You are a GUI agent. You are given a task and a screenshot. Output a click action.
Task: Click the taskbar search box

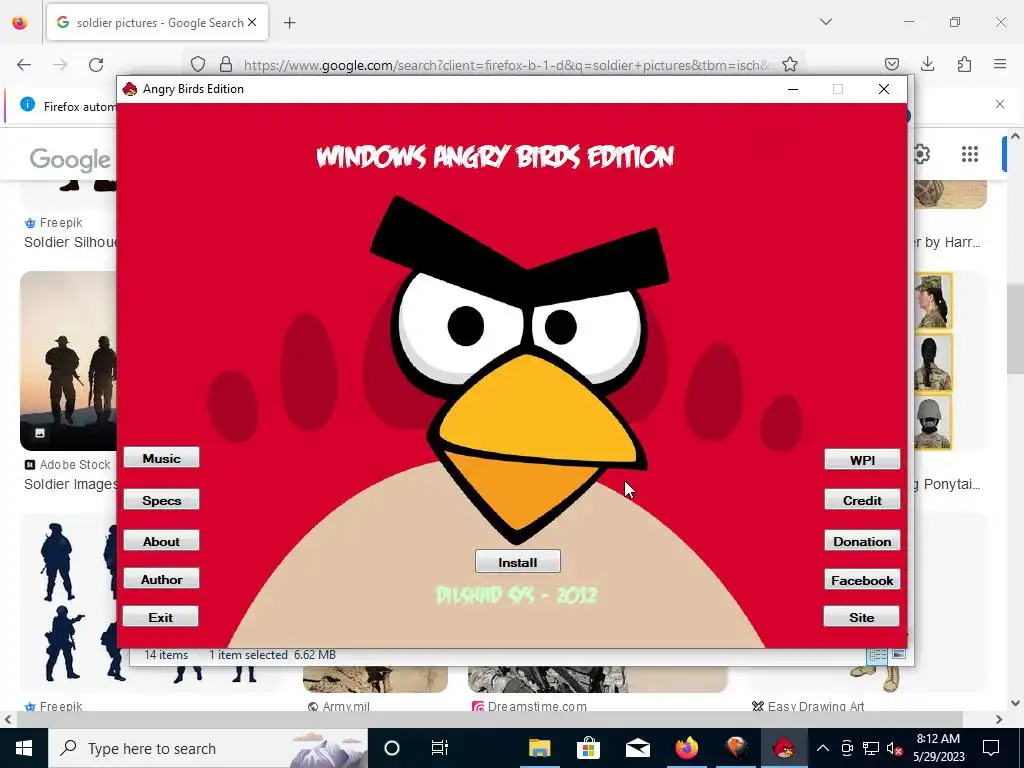point(208,748)
